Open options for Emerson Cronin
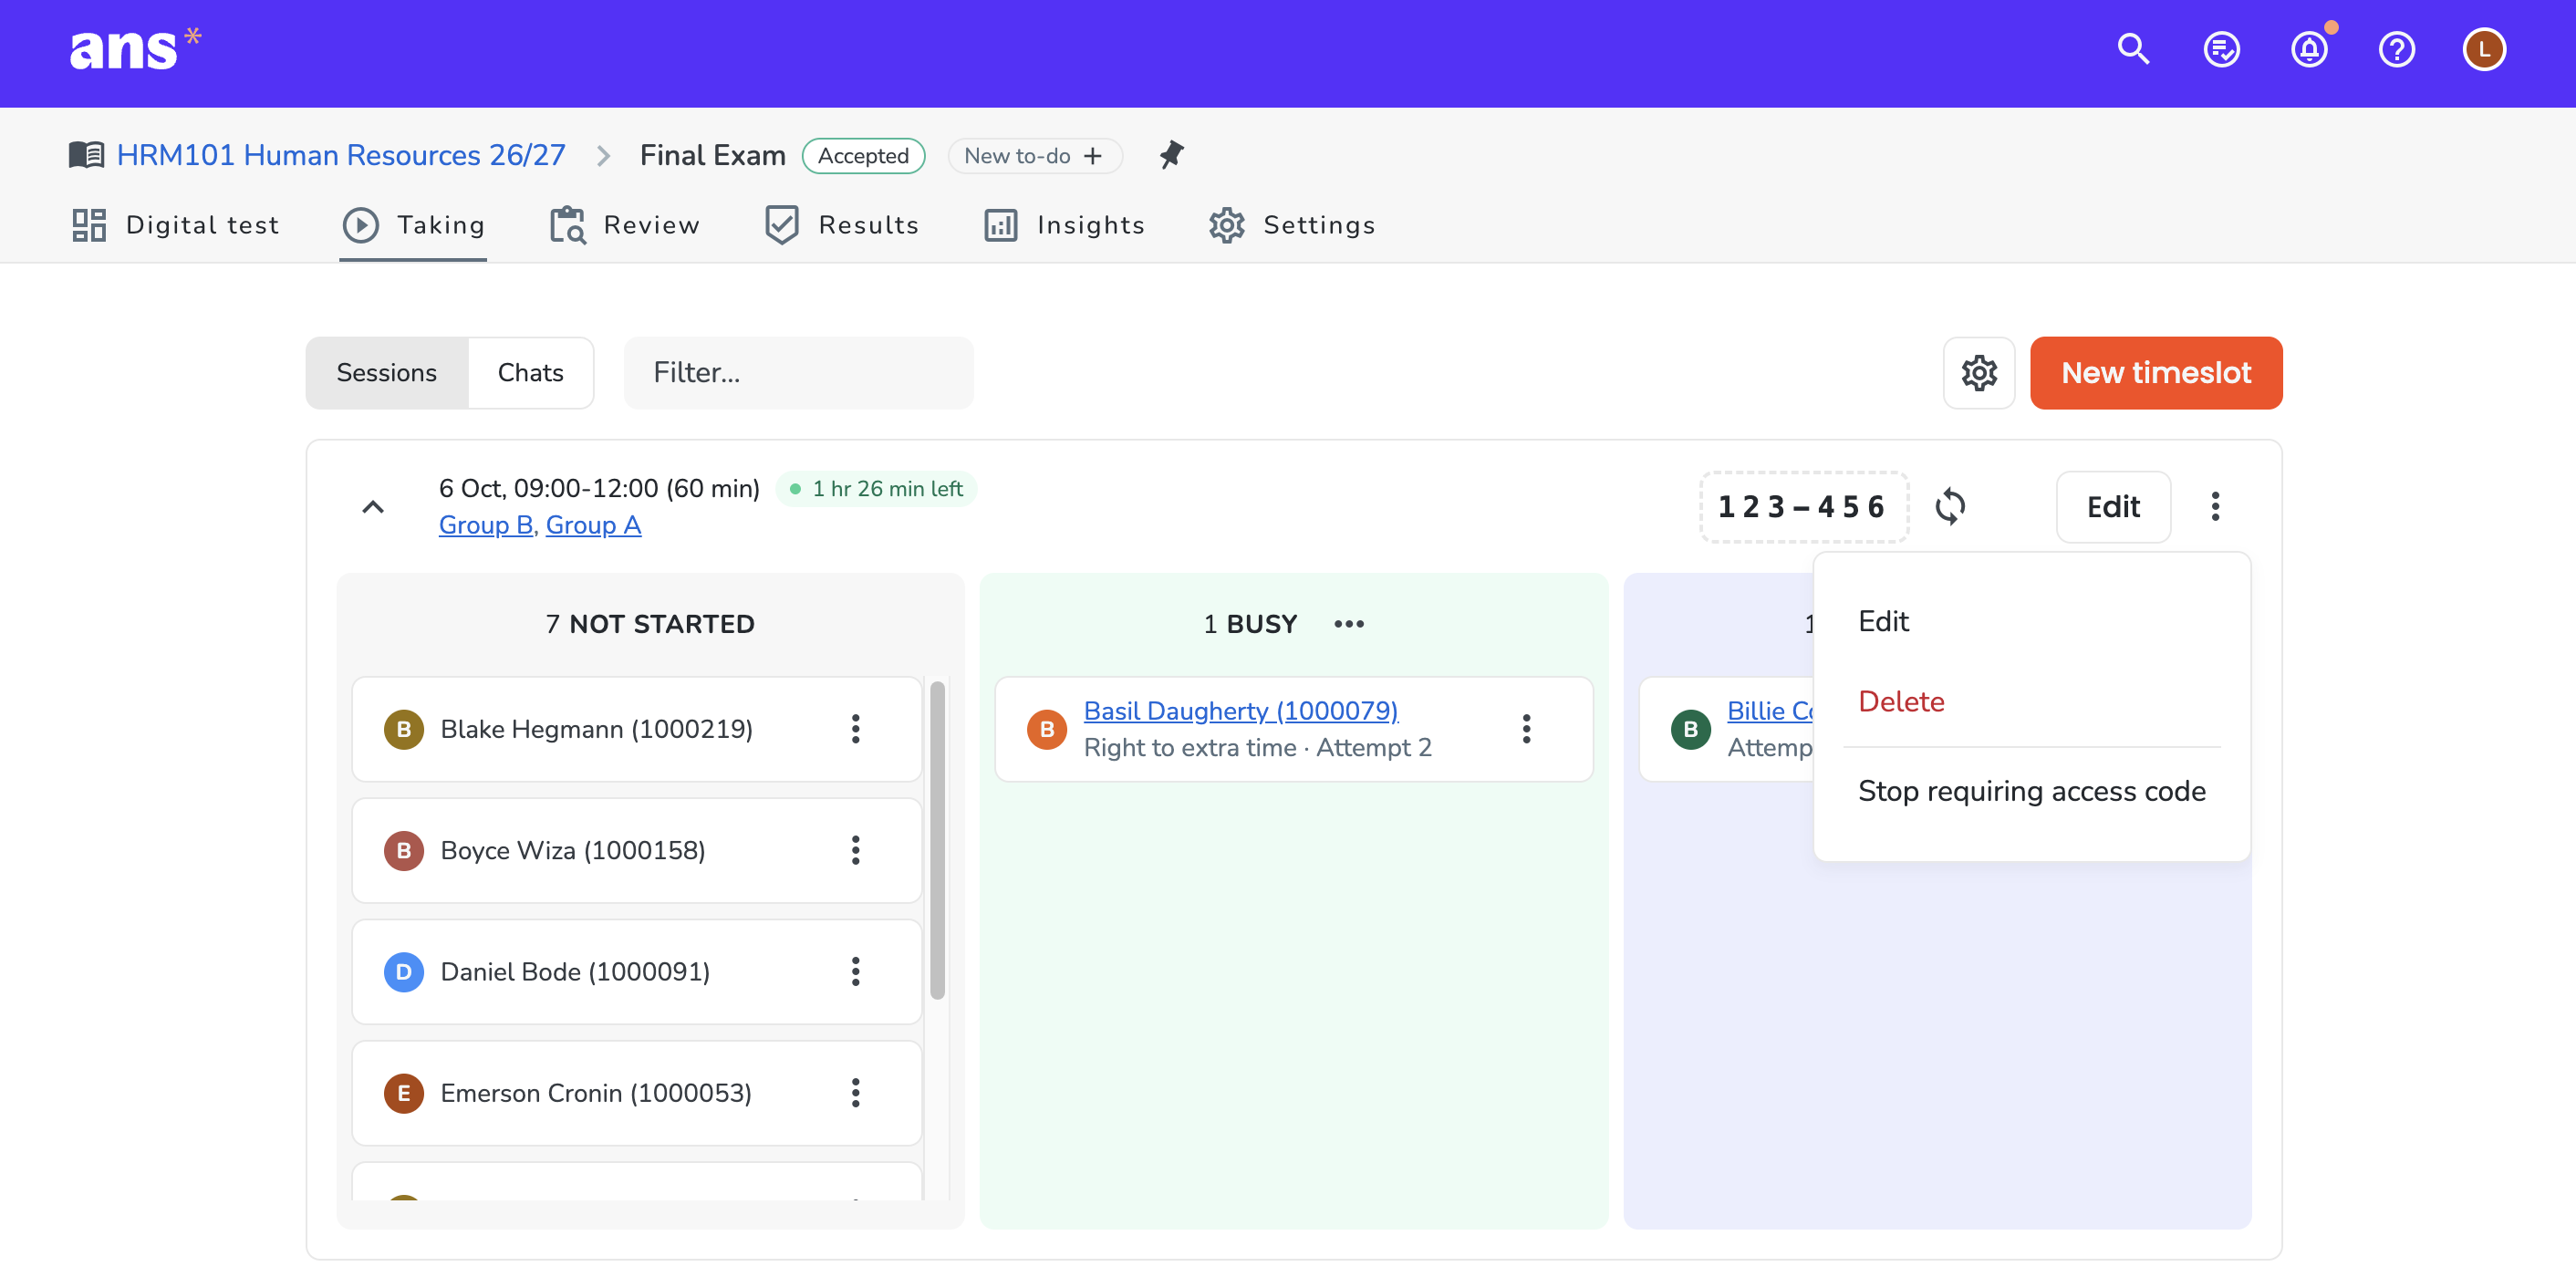This screenshot has width=2576, height=1277. [855, 1092]
